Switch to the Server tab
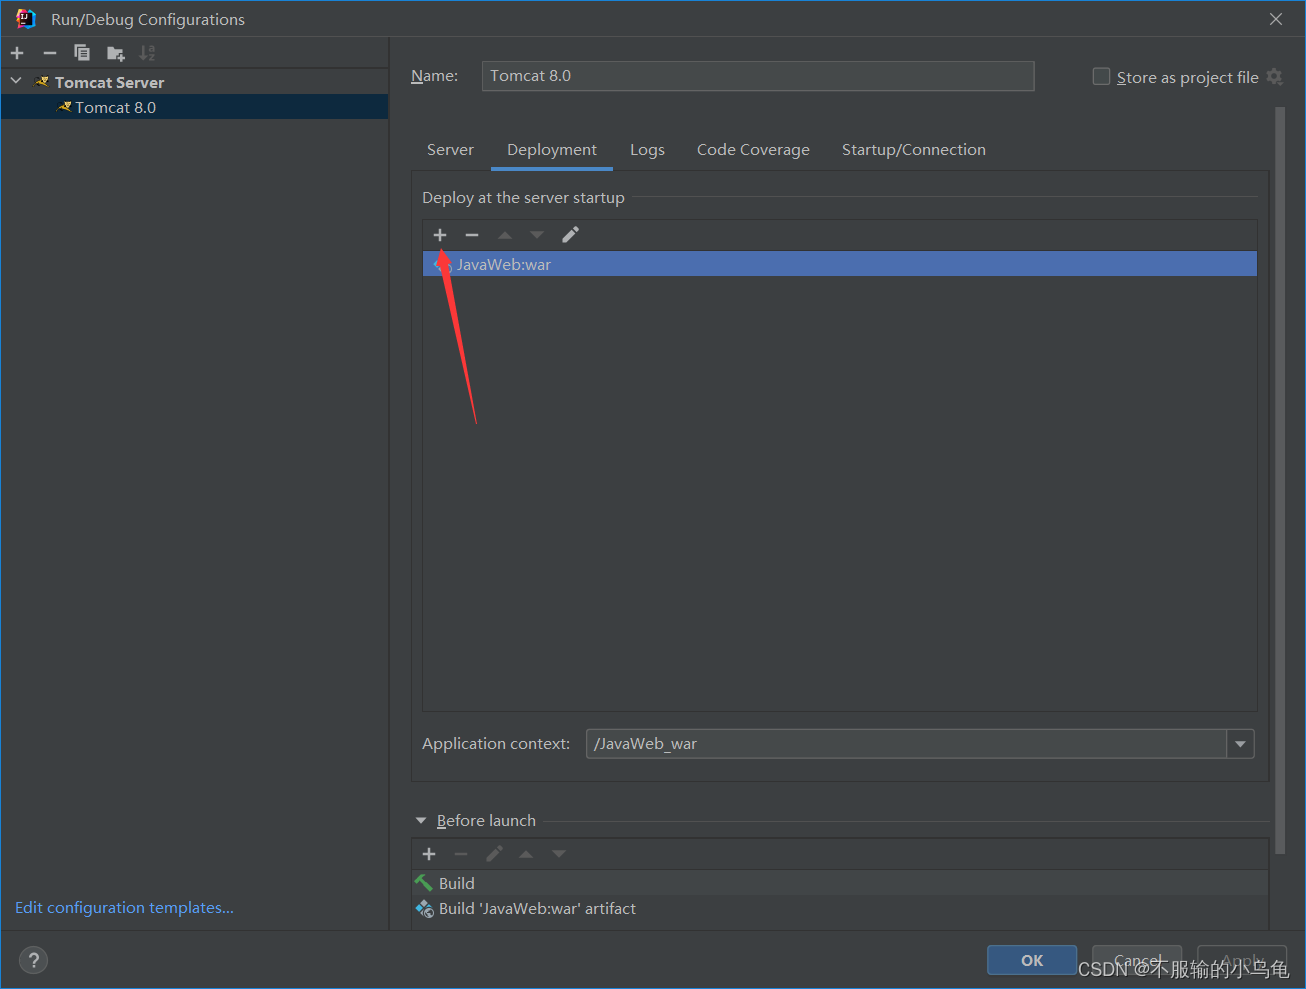 pyautogui.click(x=450, y=150)
